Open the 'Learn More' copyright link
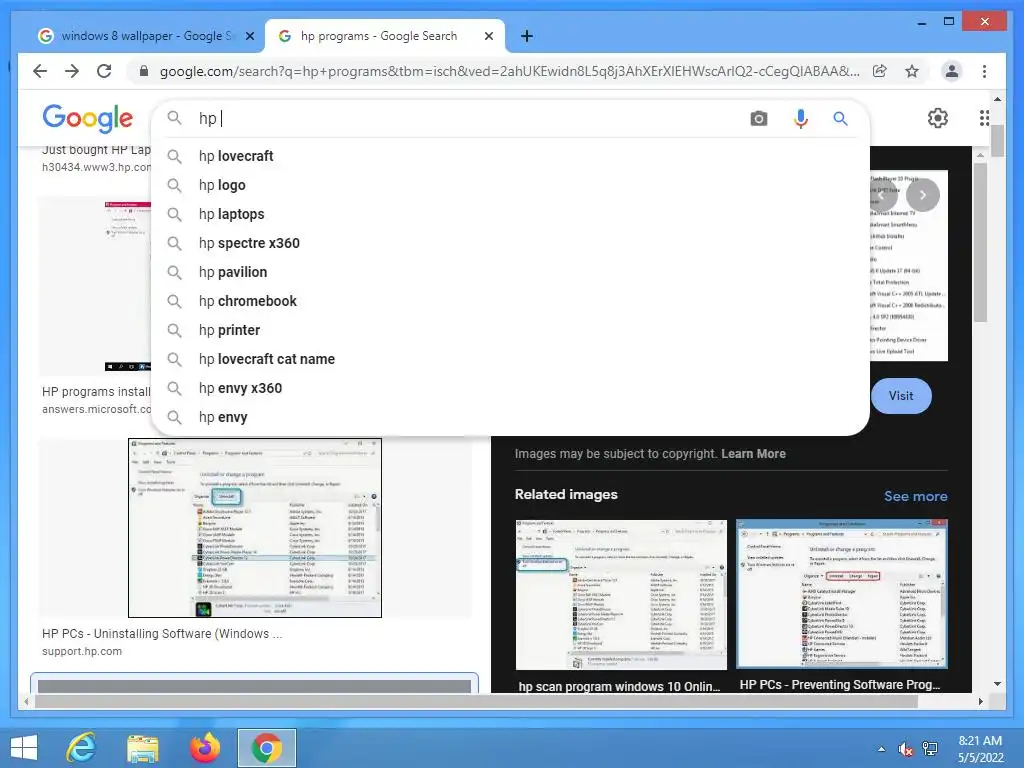The height and width of the screenshot is (768, 1024). (753, 454)
